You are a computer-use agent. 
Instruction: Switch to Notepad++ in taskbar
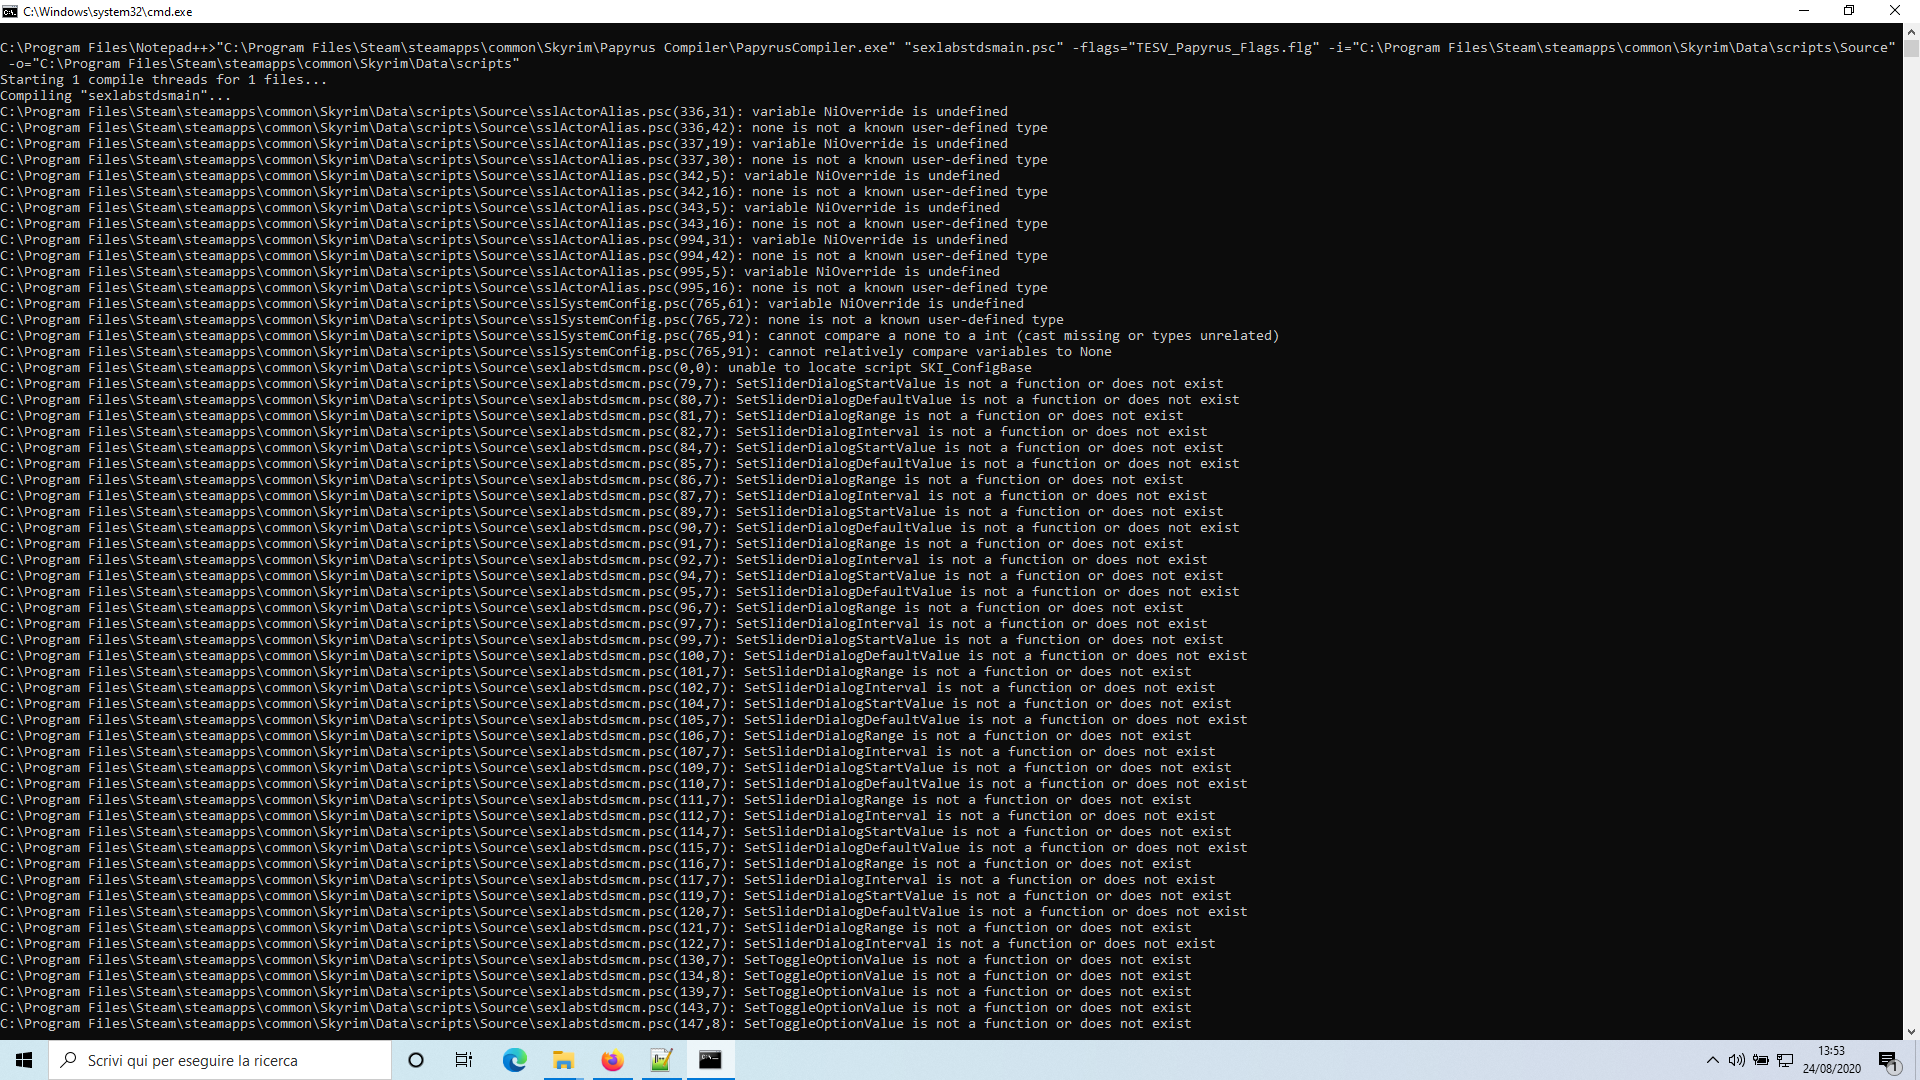point(661,1060)
